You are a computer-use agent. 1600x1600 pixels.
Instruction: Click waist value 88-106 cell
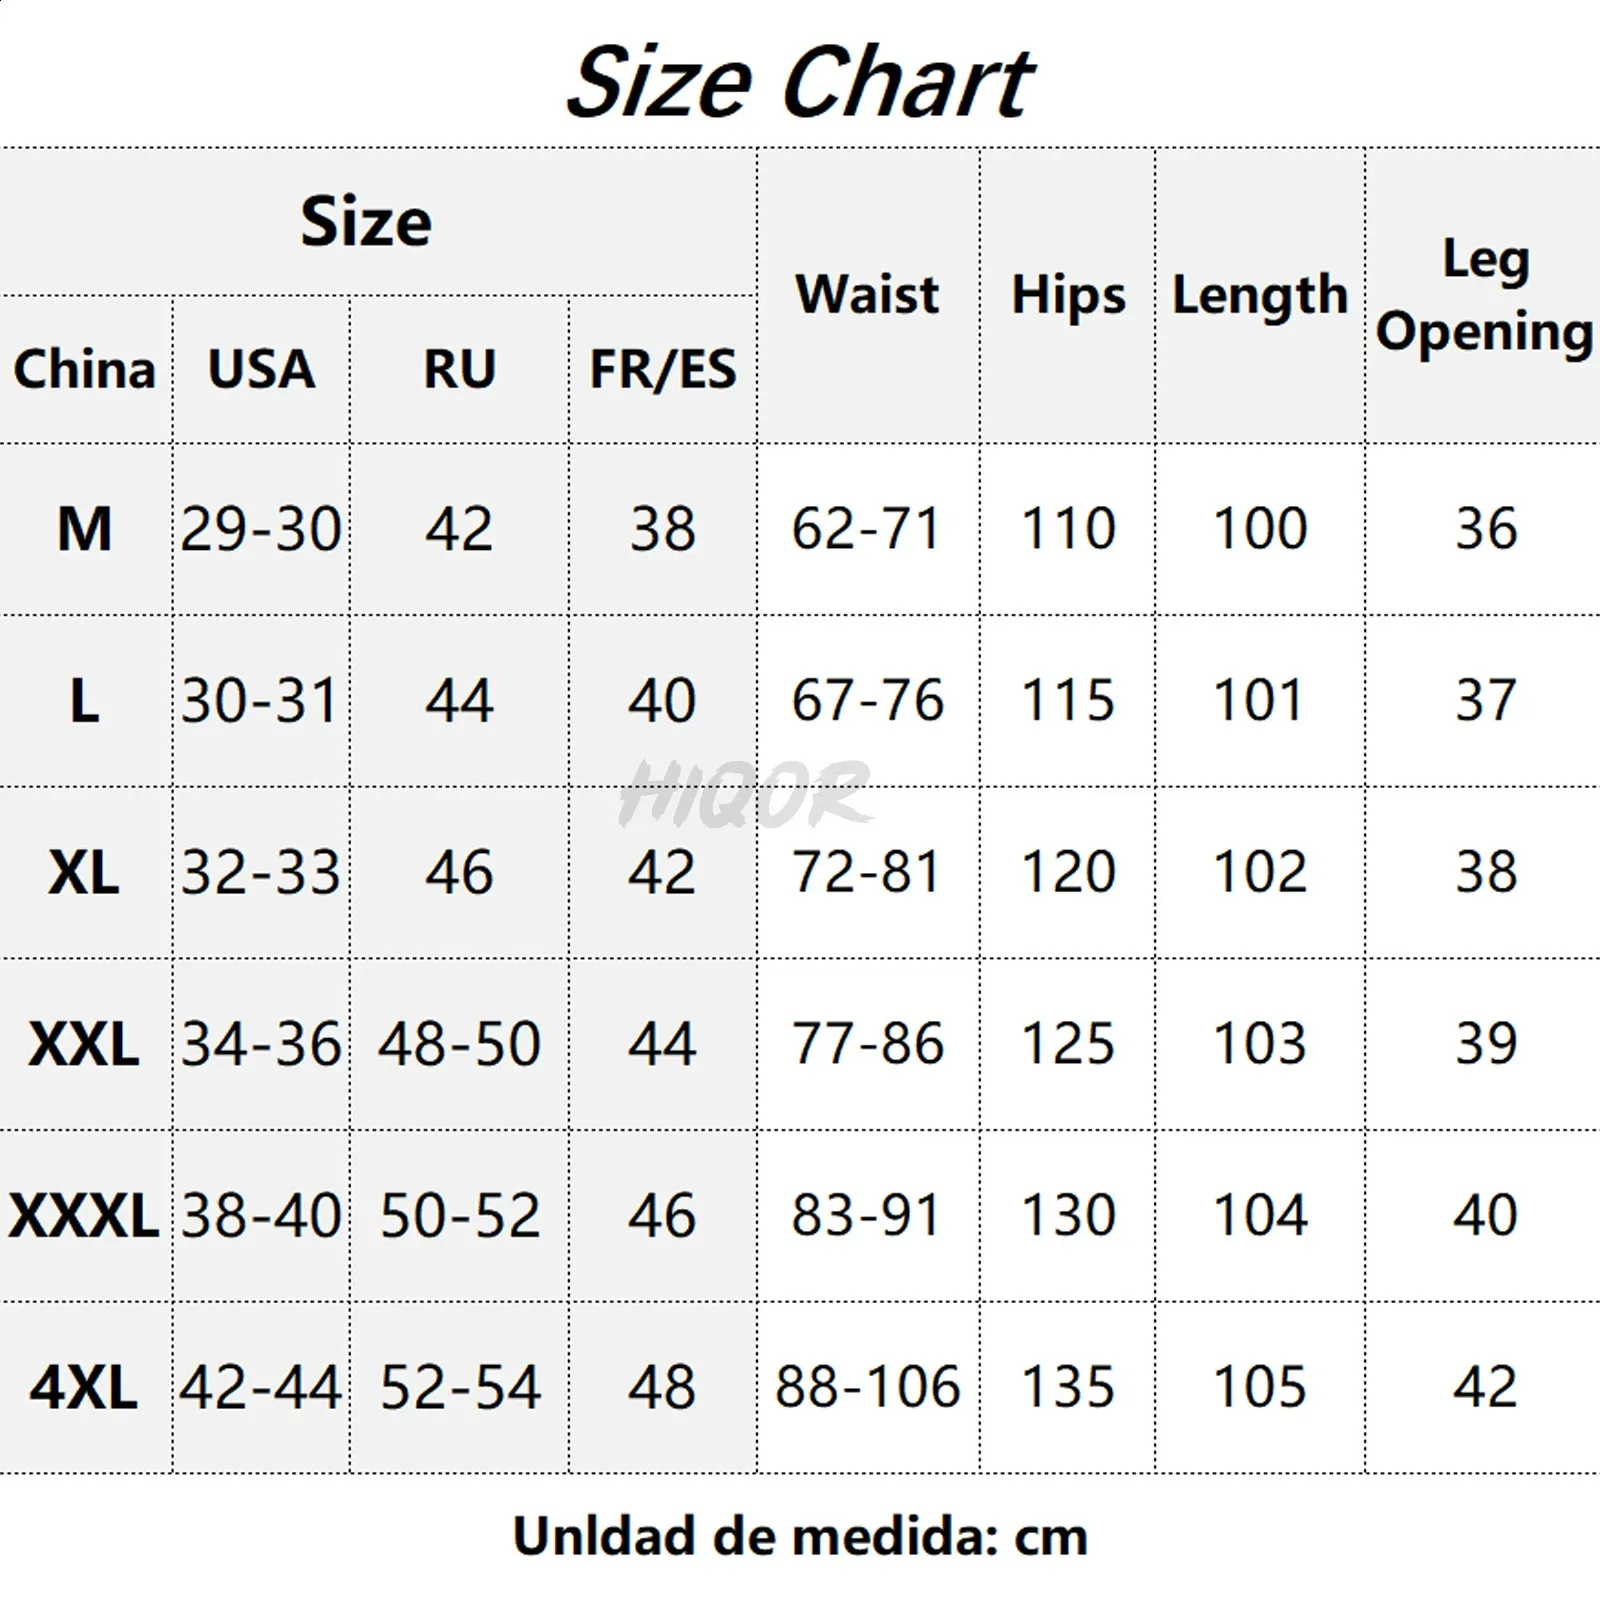(x=867, y=1387)
